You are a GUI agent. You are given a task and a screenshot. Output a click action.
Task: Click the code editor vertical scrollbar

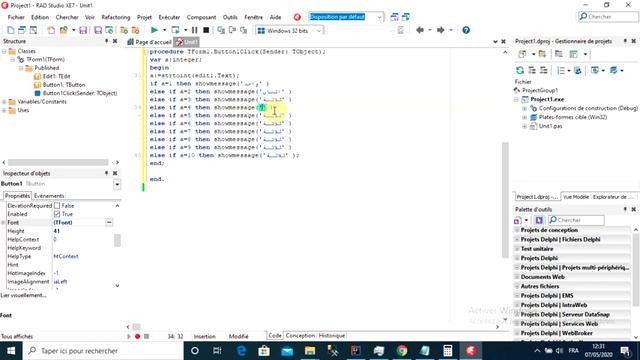point(505,200)
